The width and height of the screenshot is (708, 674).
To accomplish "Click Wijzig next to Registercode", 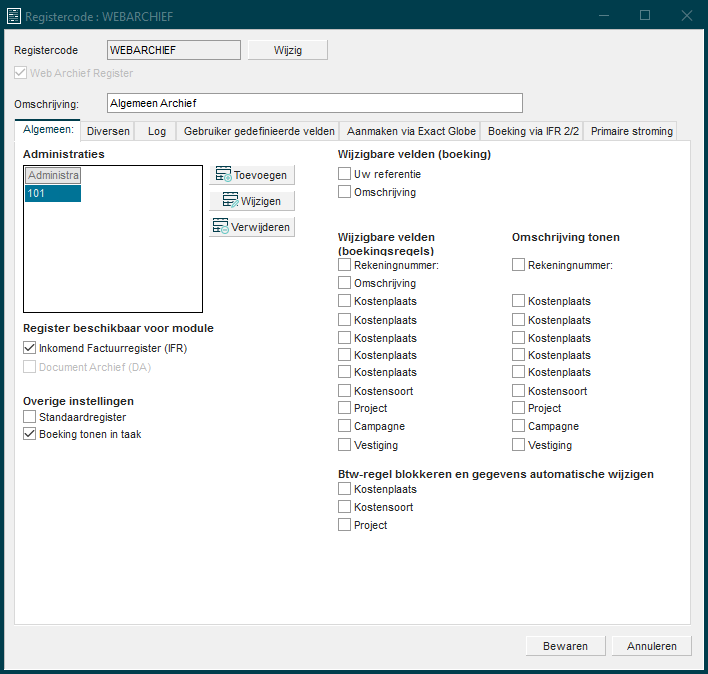I will coord(287,50).
